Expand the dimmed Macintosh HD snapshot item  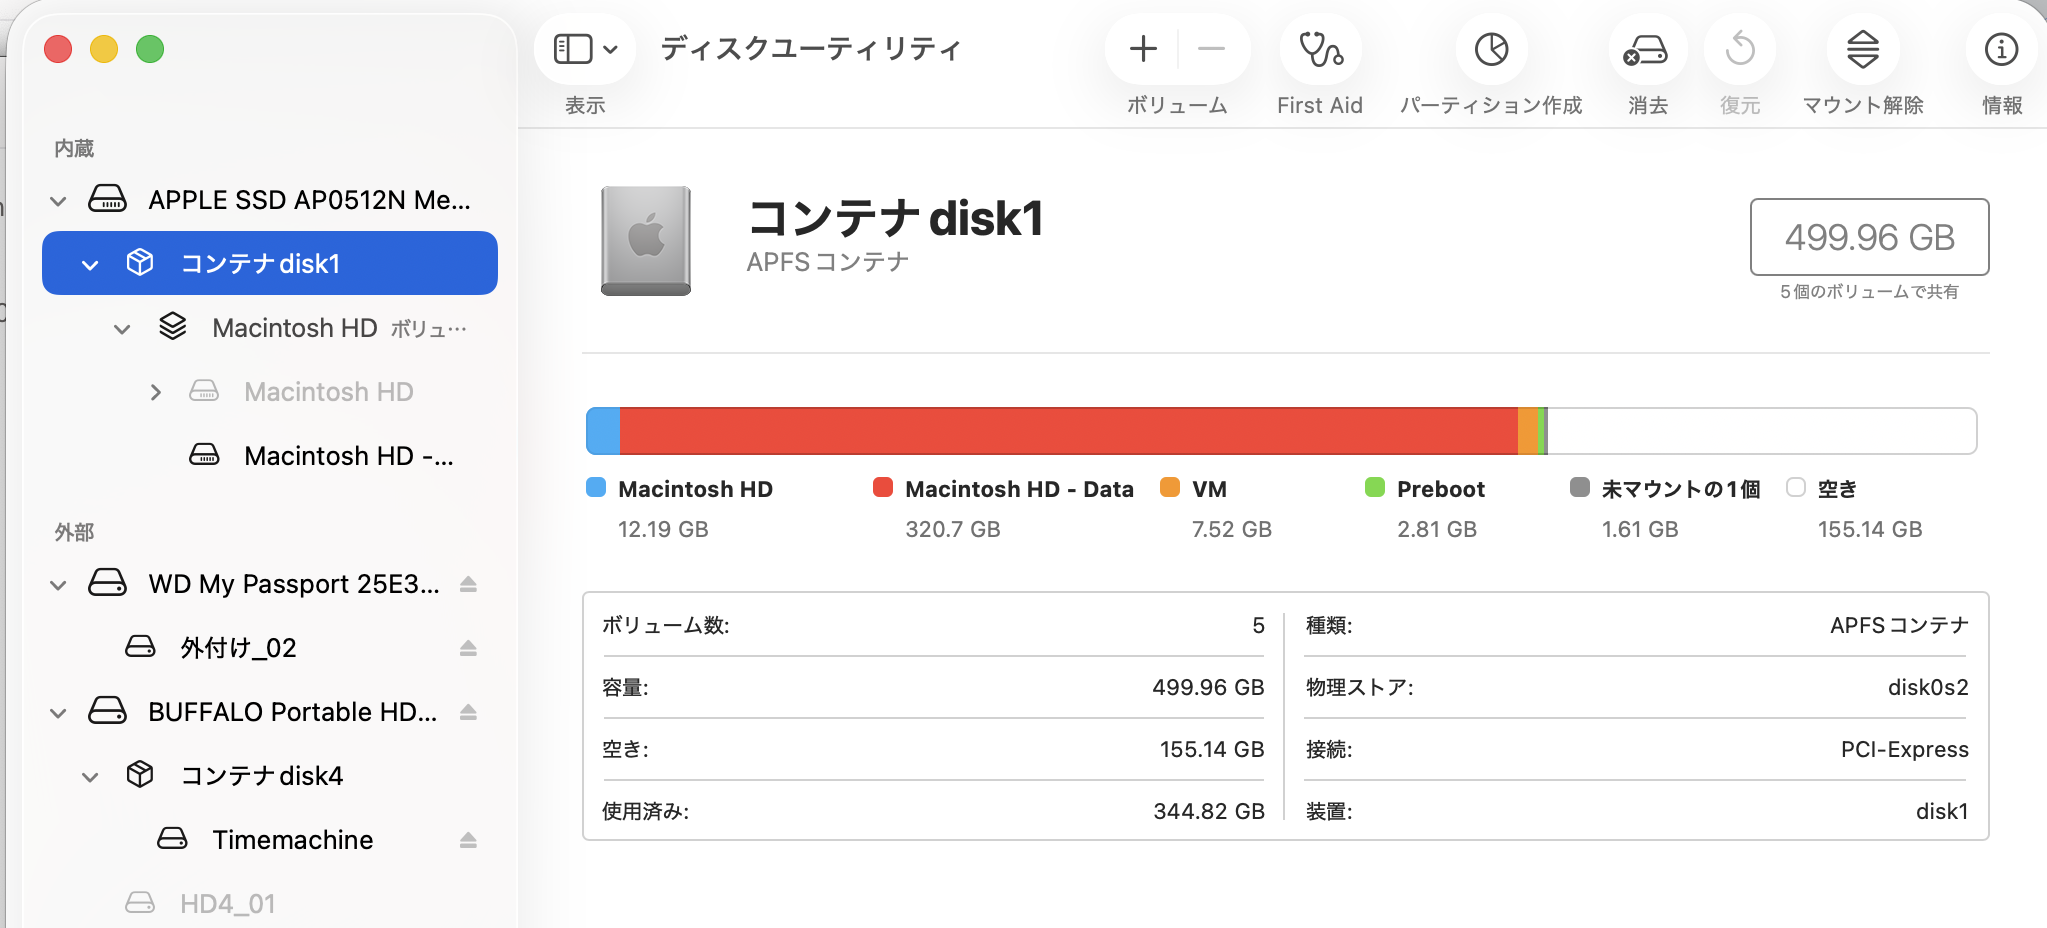click(x=155, y=393)
